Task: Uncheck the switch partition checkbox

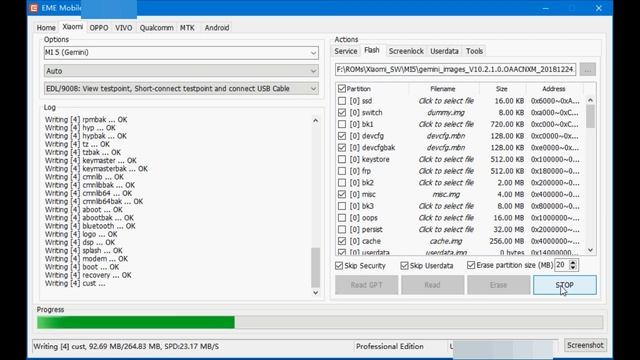Action: point(342,112)
